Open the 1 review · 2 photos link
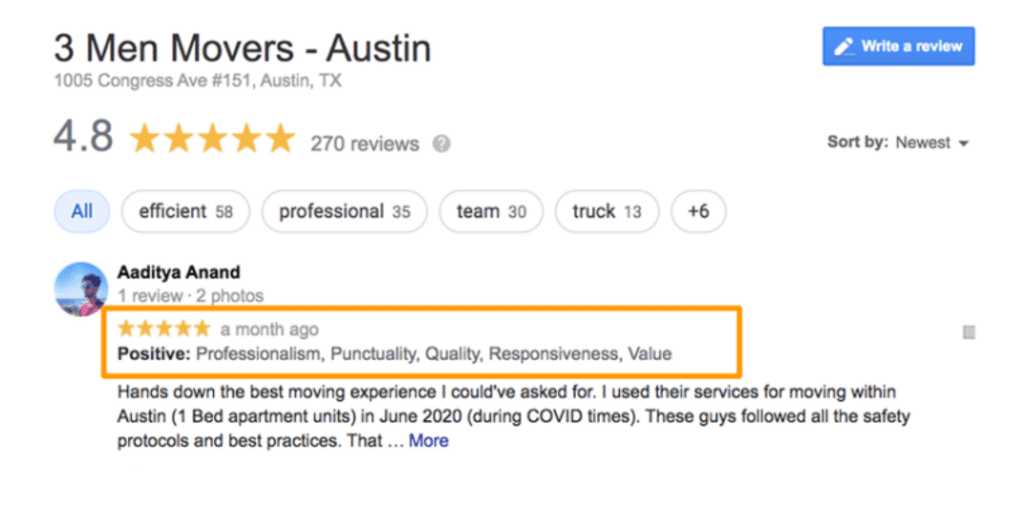 (190, 296)
